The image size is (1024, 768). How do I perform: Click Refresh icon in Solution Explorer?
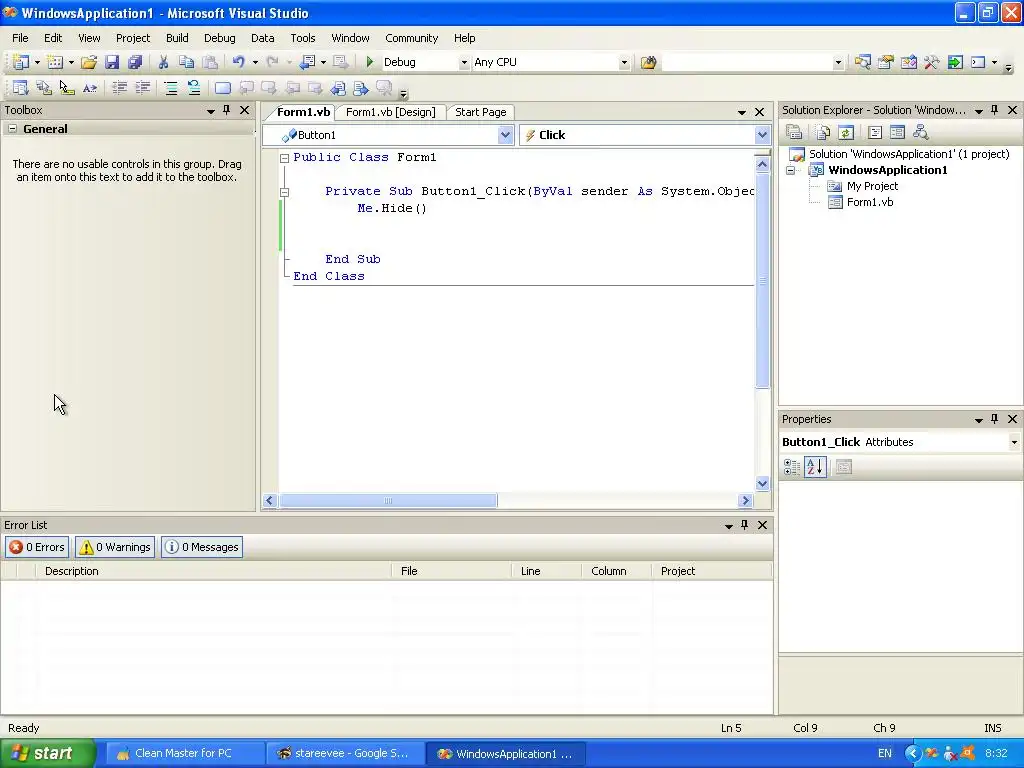(846, 133)
